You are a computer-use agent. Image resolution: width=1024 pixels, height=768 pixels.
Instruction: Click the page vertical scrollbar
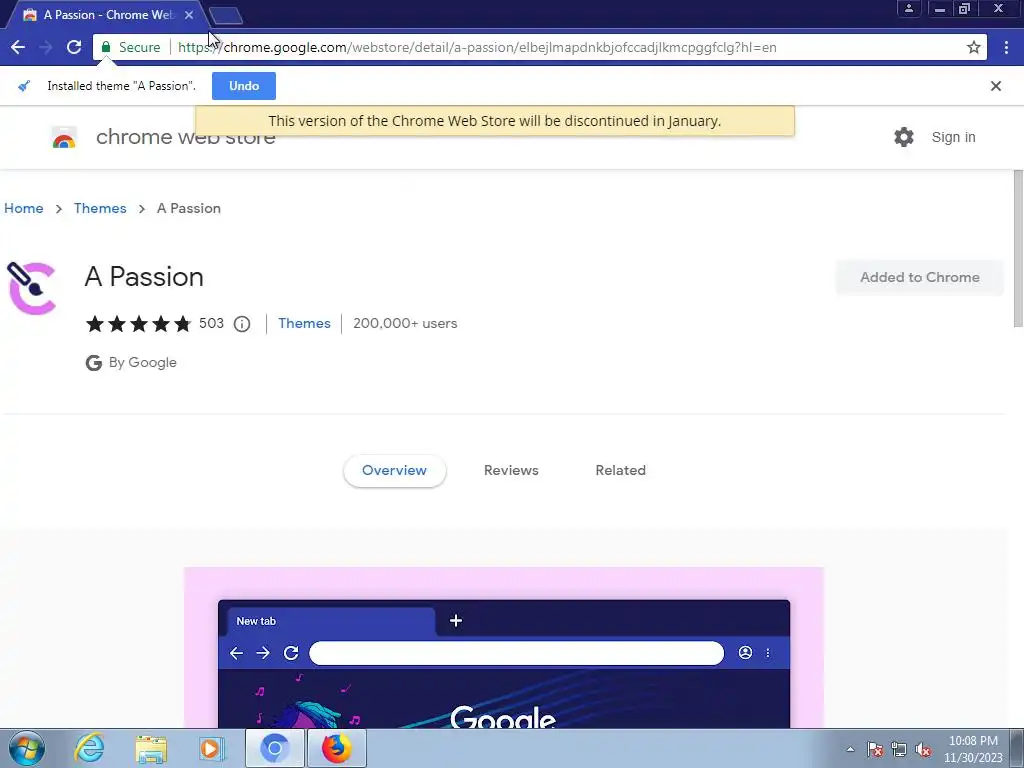[1018, 248]
